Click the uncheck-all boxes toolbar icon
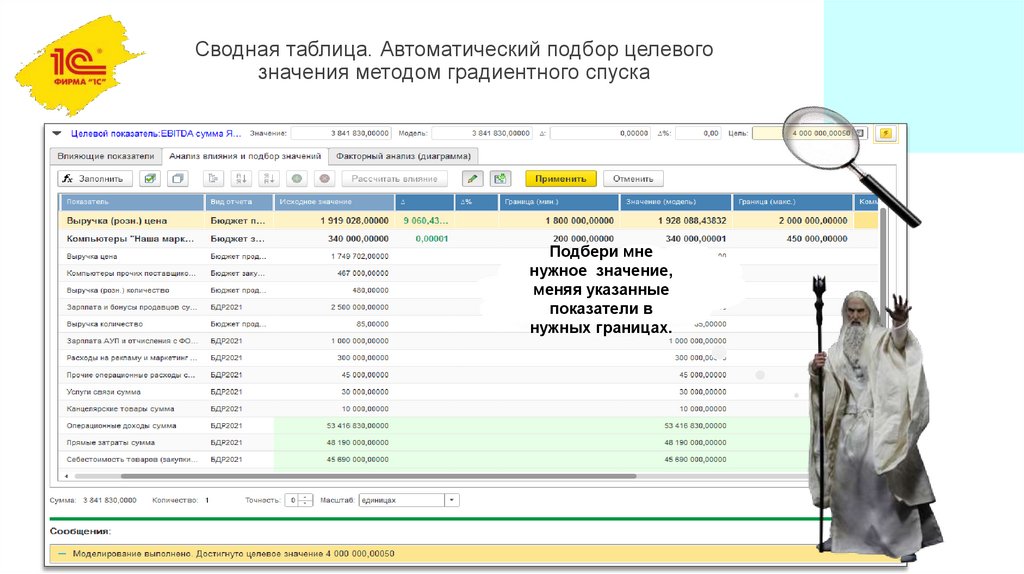1024x574 pixels. click(177, 179)
